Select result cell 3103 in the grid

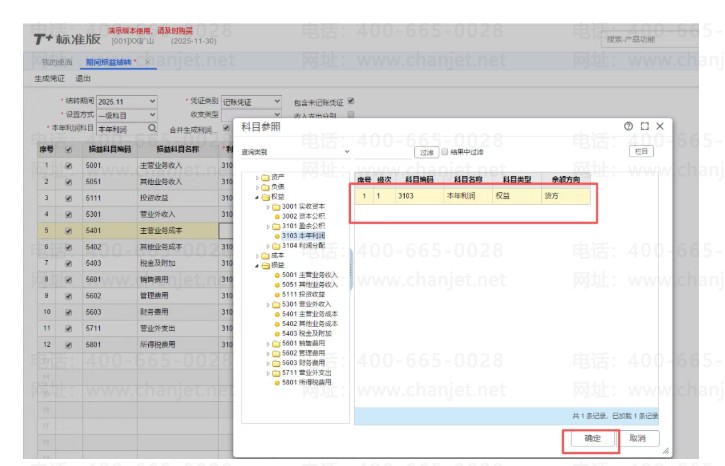(x=419, y=196)
